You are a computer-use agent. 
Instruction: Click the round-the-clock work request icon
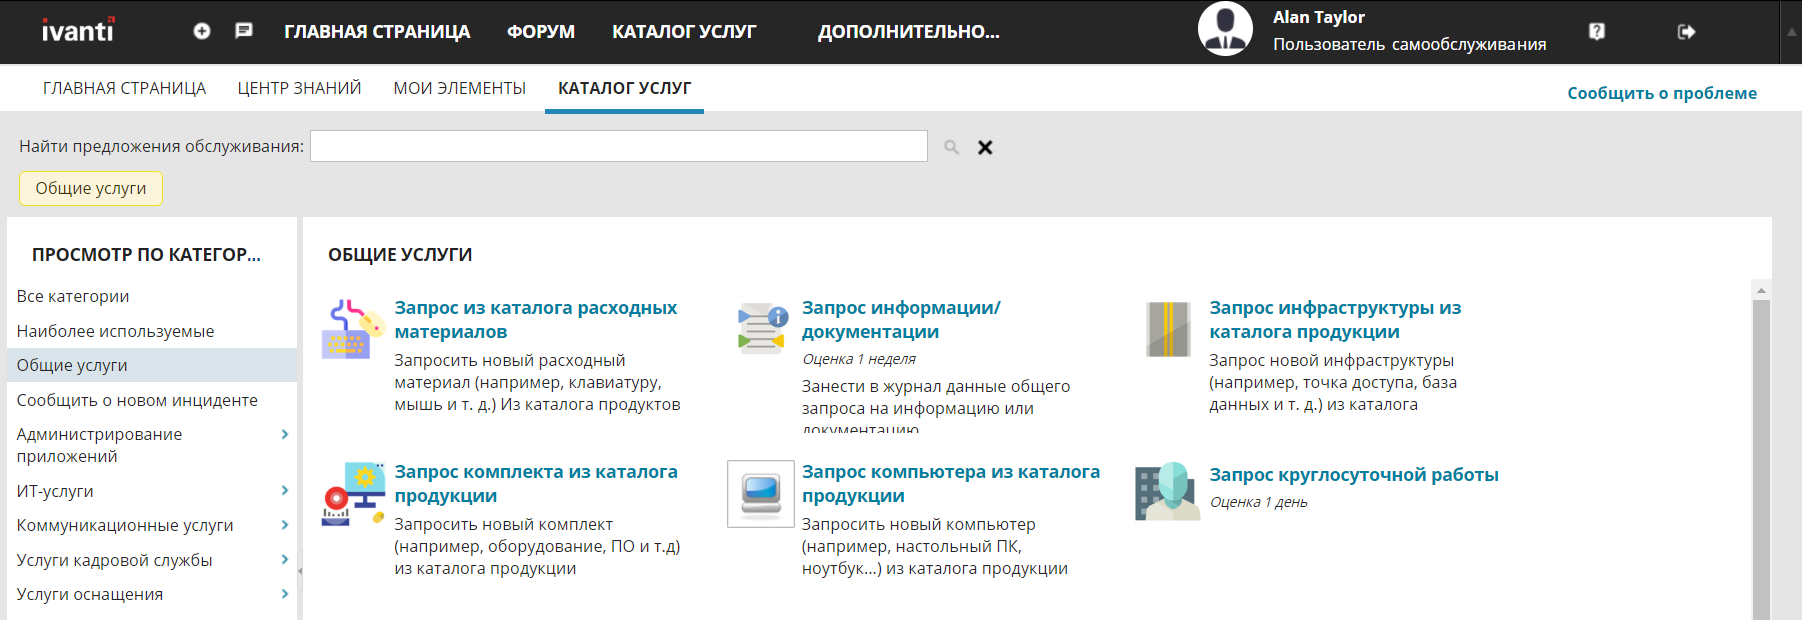point(1168,491)
